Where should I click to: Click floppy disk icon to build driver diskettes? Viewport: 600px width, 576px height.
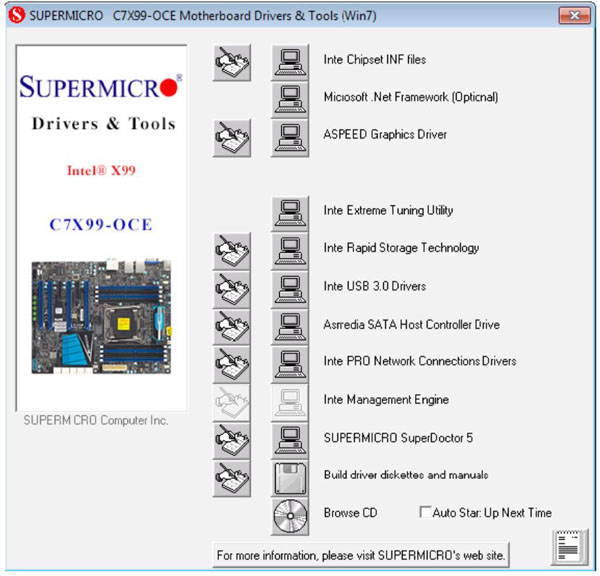click(290, 478)
